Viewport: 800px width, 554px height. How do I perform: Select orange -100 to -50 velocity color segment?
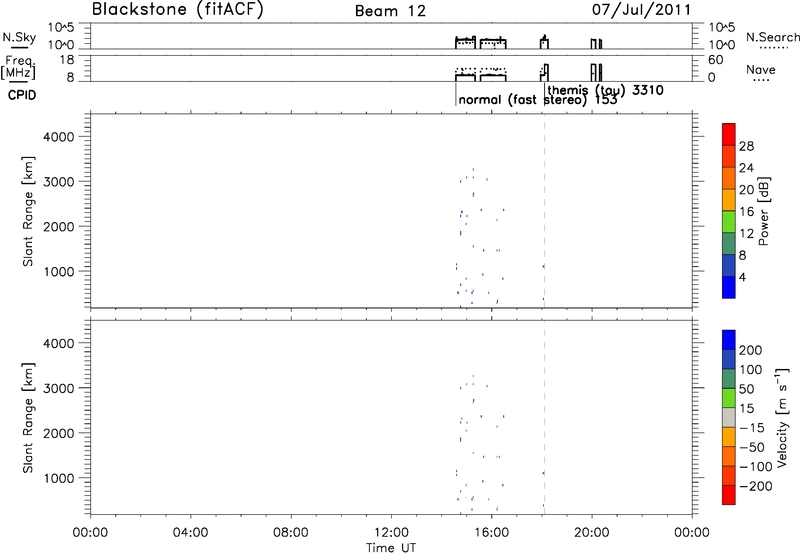click(x=729, y=456)
